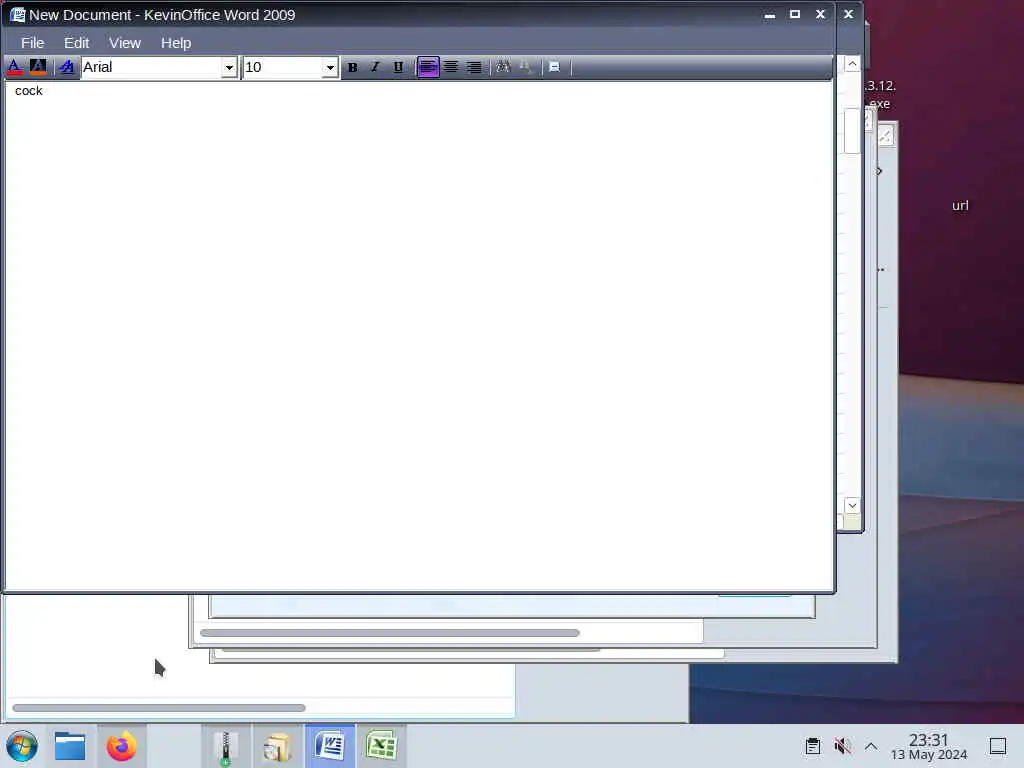Expand the font size 10 dropdown
The height and width of the screenshot is (768, 1024).
click(330, 67)
